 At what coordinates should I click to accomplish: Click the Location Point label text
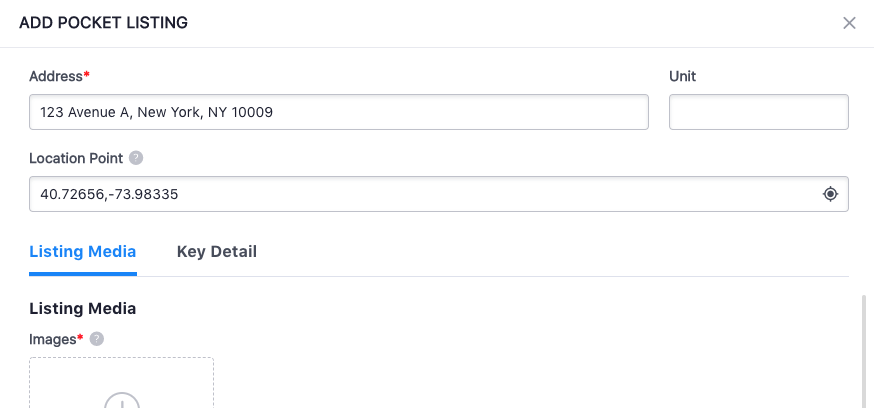click(x=76, y=158)
